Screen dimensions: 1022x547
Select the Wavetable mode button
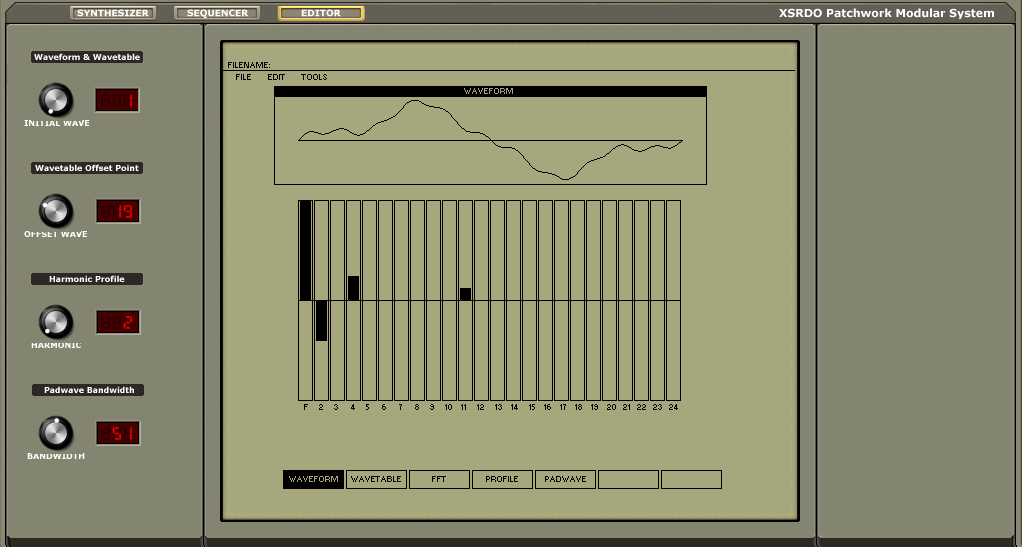[376, 480]
